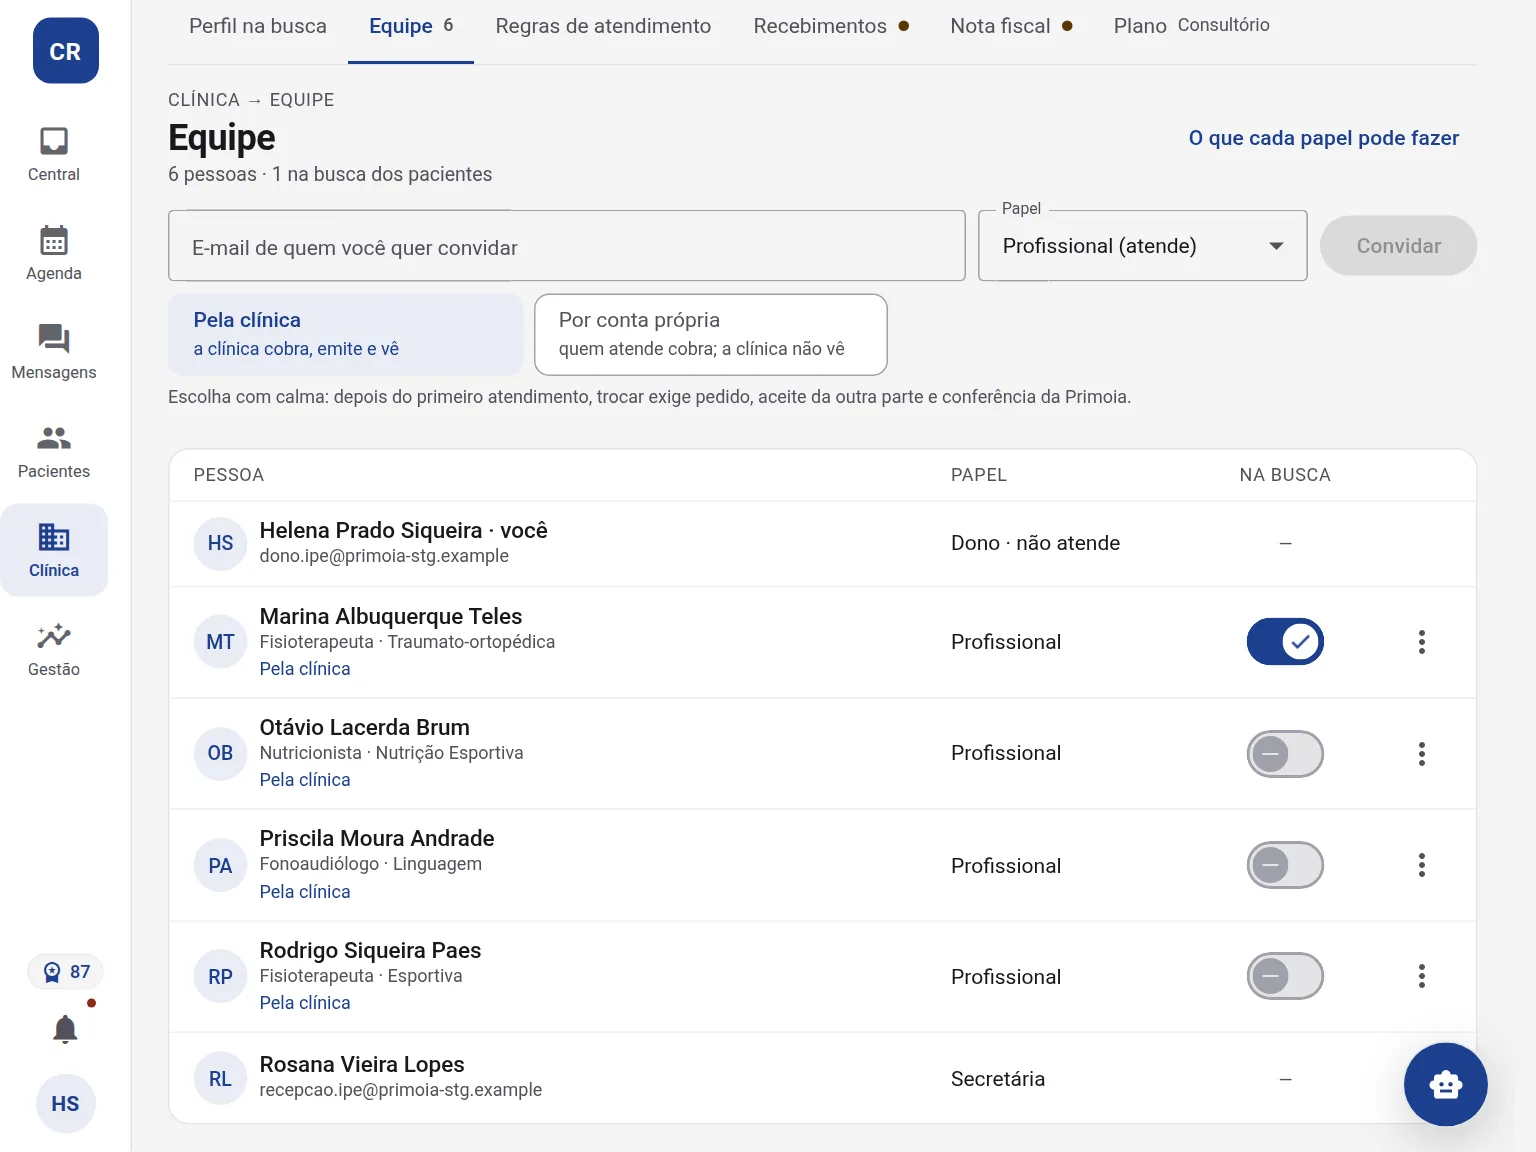Open the HS user avatar in sidebar
Screen dimensions: 1536x1152
click(66, 1103)
